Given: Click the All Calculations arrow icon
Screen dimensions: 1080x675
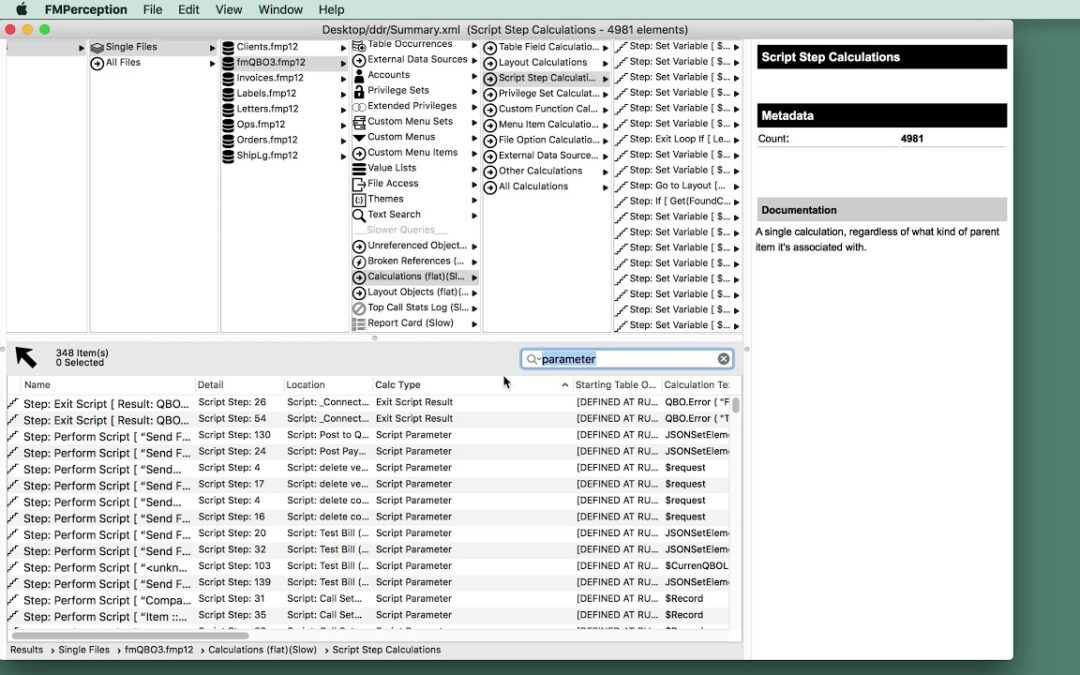Looking at the screenshot, I should [x=490, y=187].
